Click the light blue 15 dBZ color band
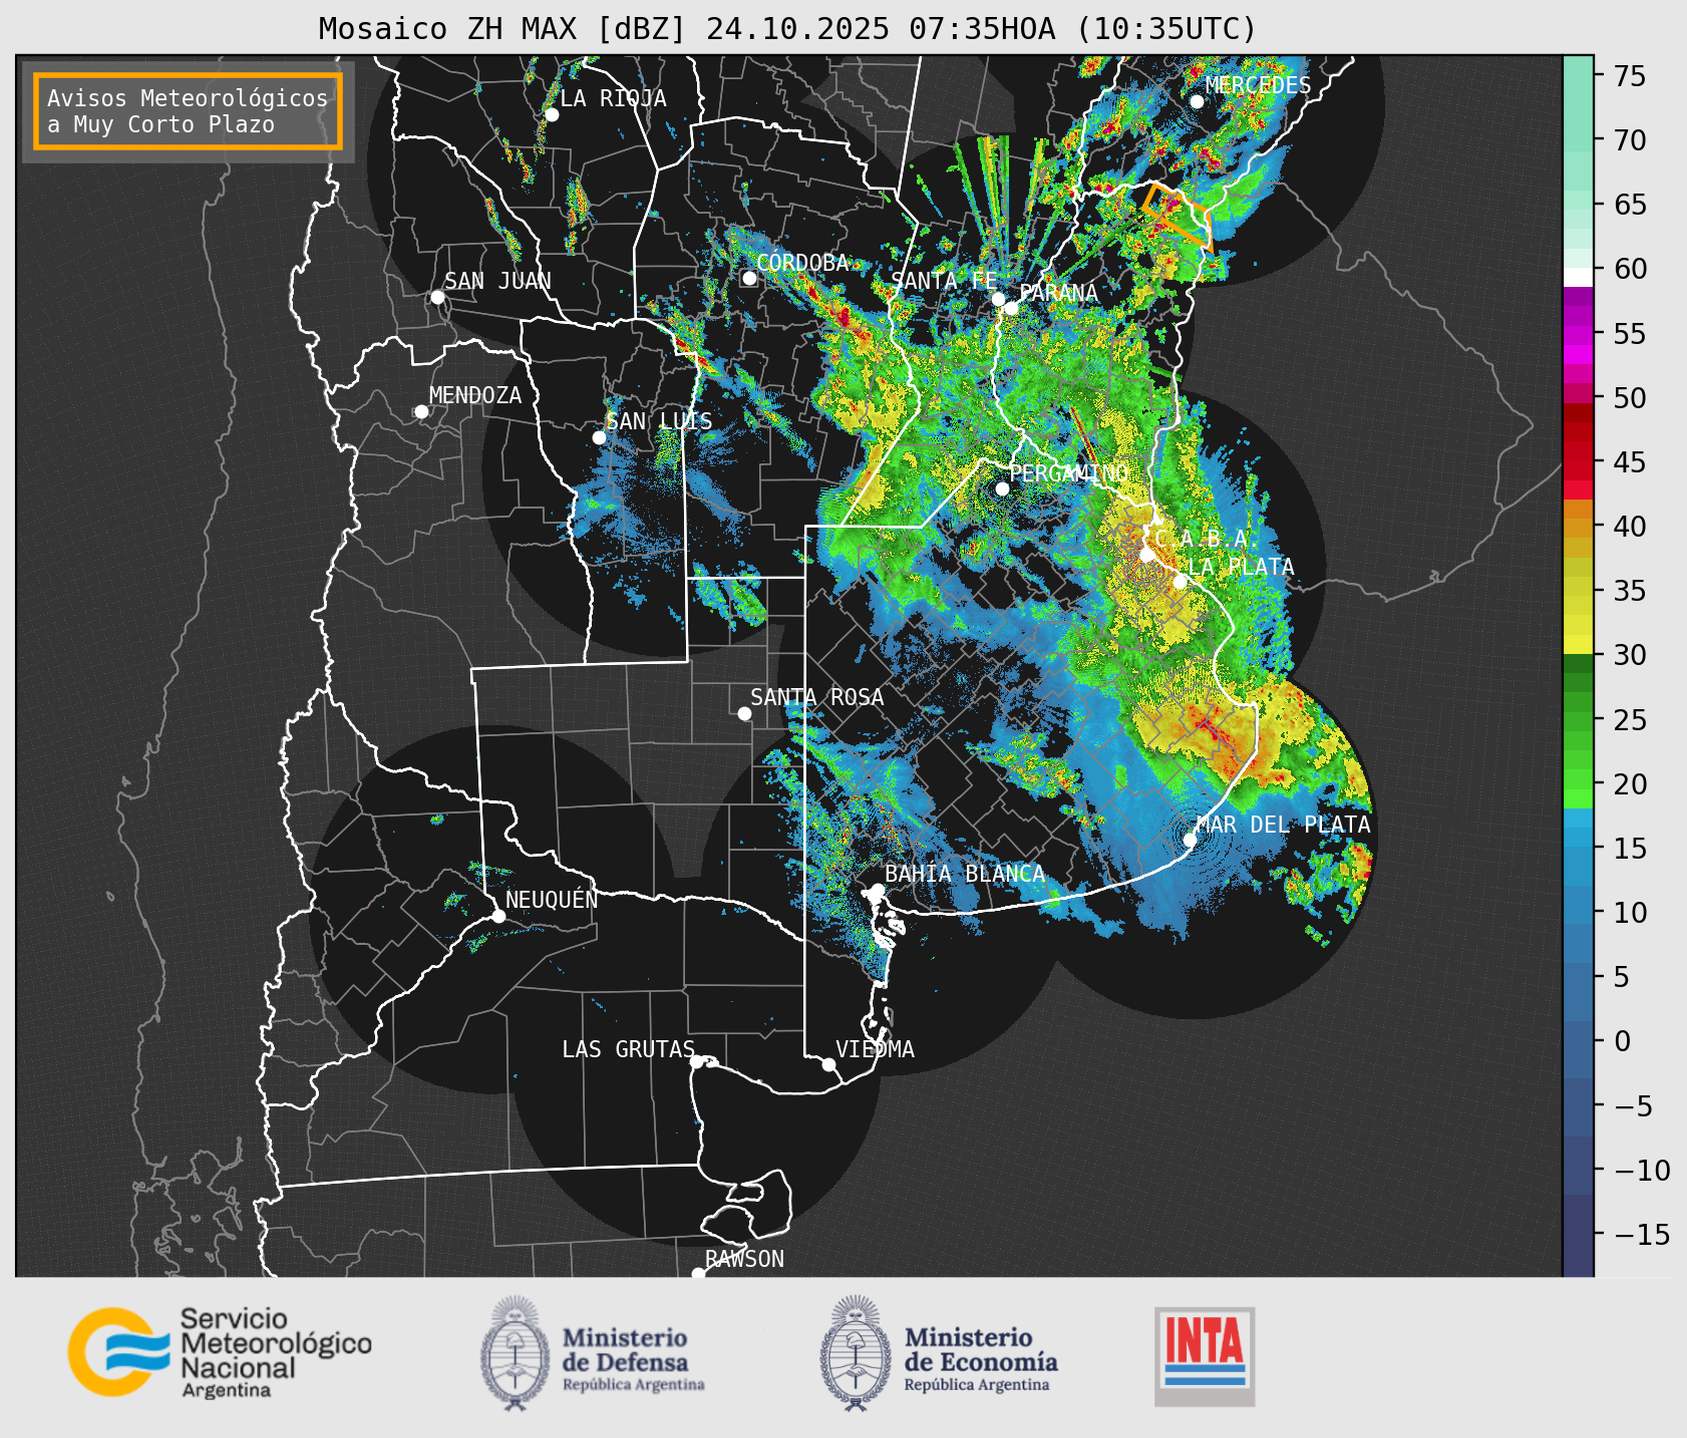Viewport: 1687px width, 1438px height. [1578, 848]
